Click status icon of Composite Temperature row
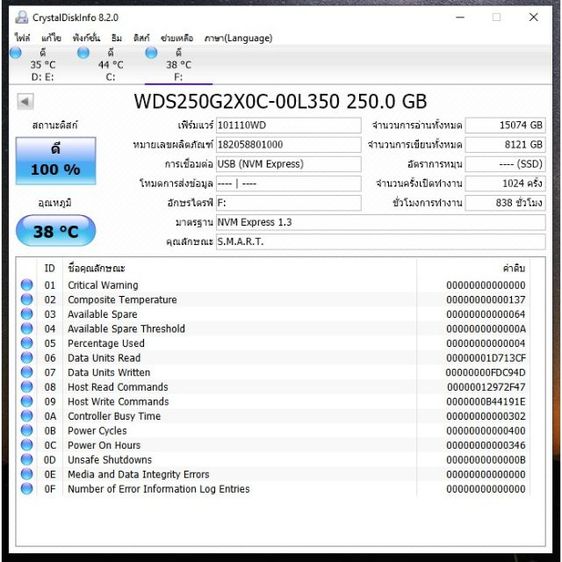This screenshot has width=562, height=562. point(27,299)
